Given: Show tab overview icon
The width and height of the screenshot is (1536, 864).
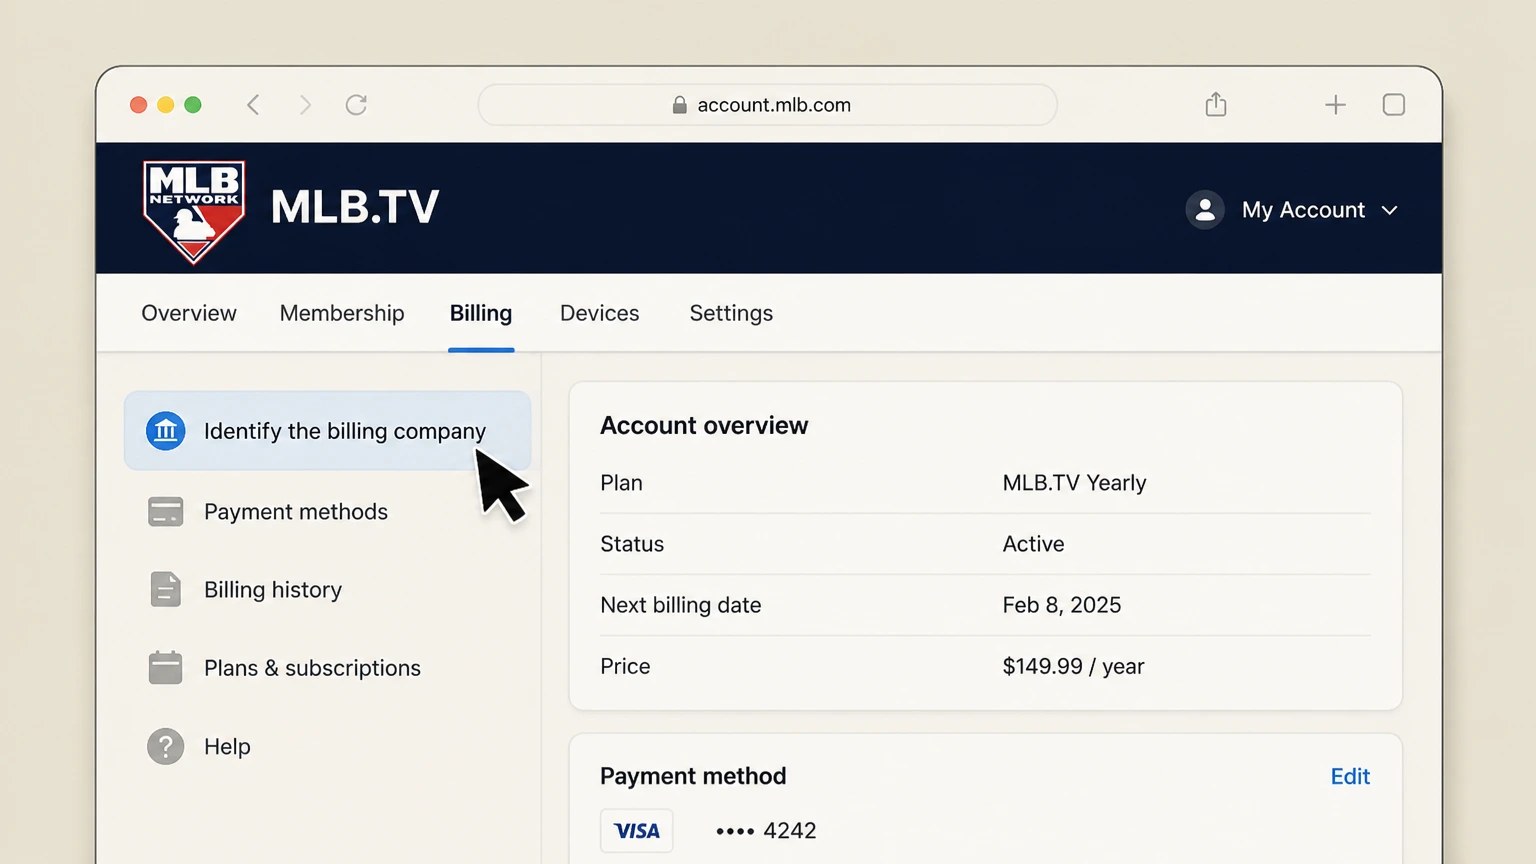Looking at the screenshot, I should tap(1394, 105).
